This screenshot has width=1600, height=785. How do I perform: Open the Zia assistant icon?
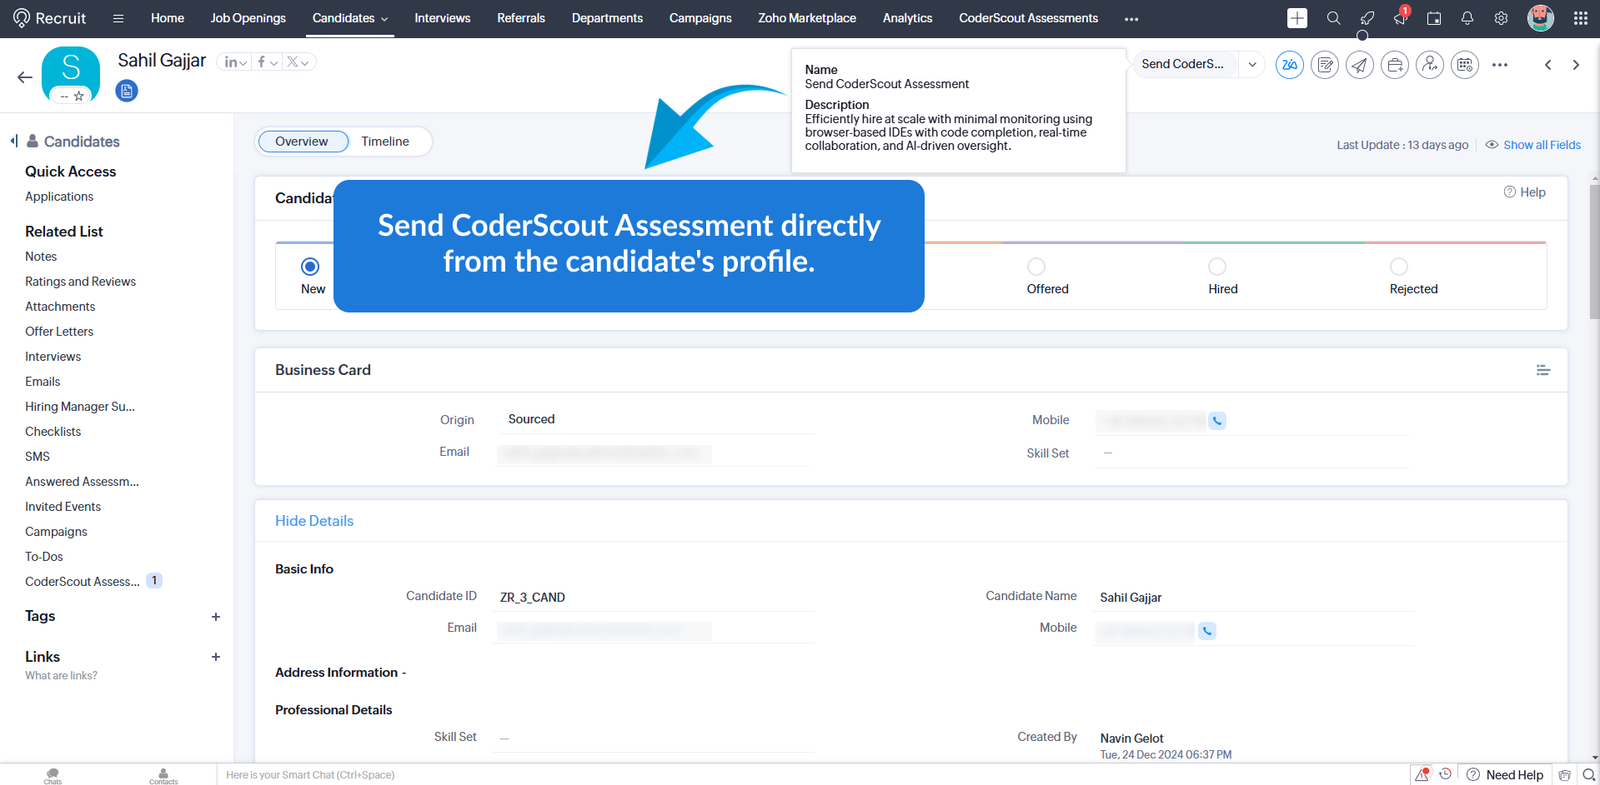click(x=1289, y=65)
